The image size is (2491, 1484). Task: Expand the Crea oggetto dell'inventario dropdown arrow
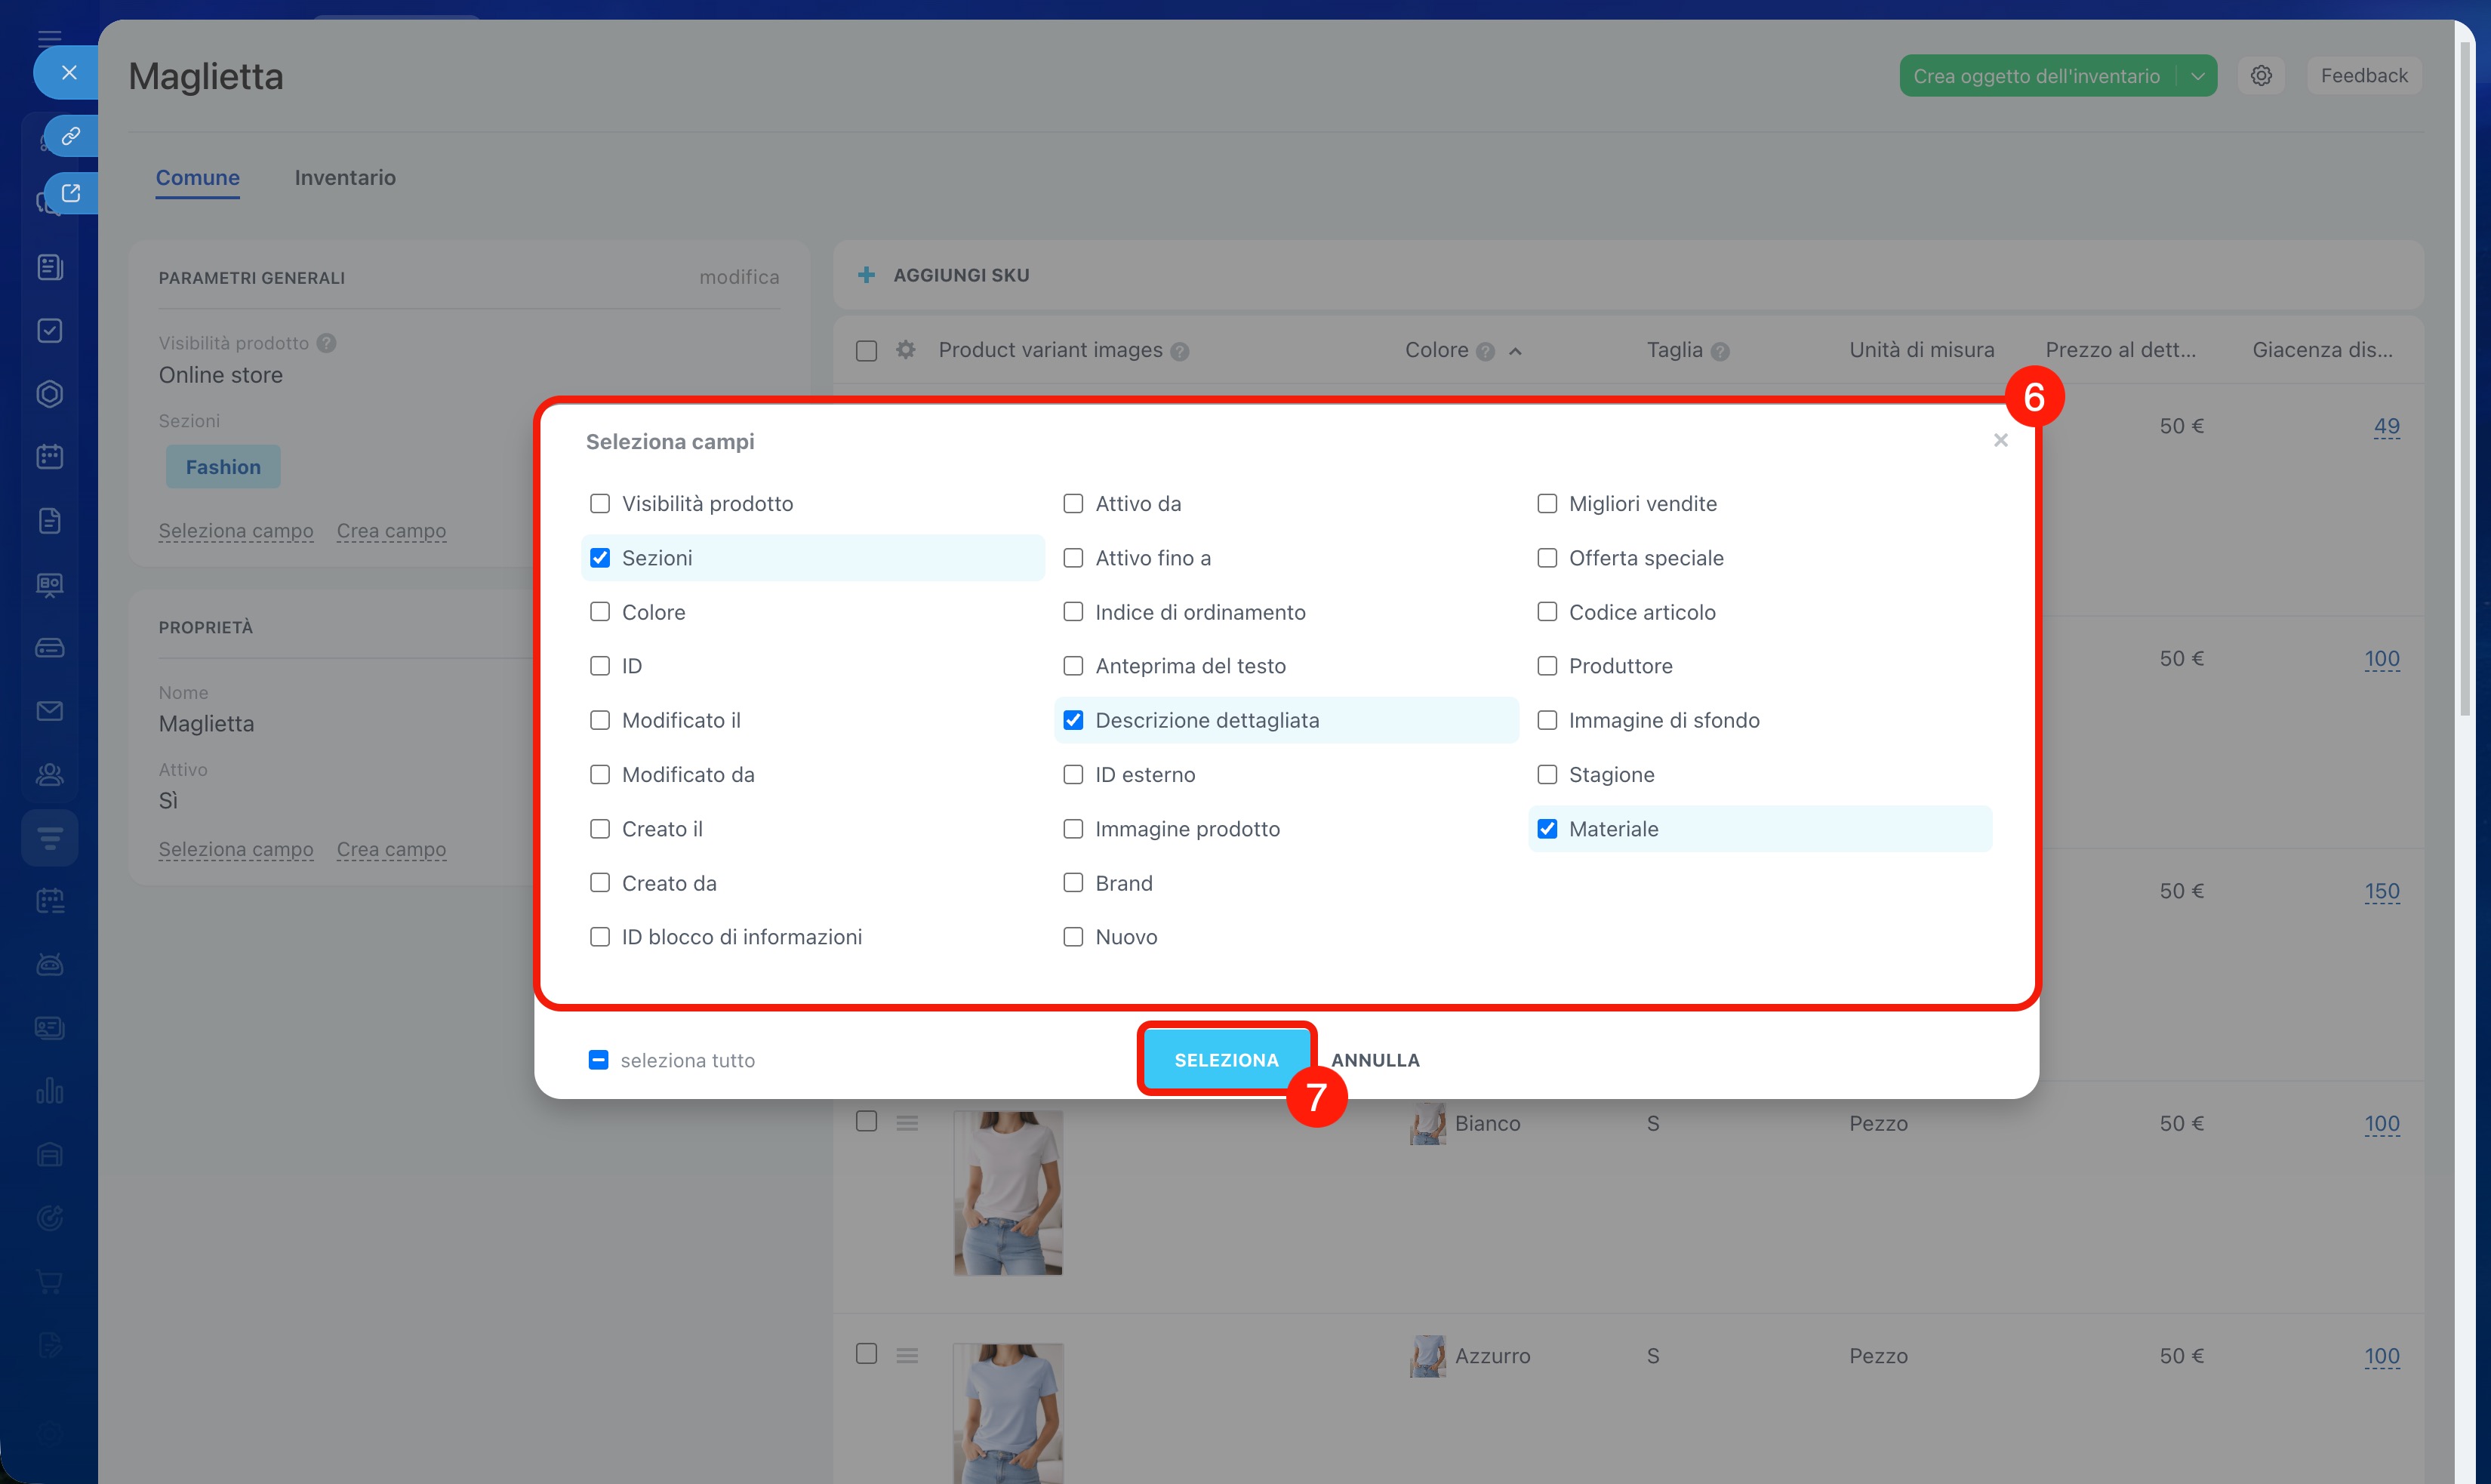tap(2198, 76)
